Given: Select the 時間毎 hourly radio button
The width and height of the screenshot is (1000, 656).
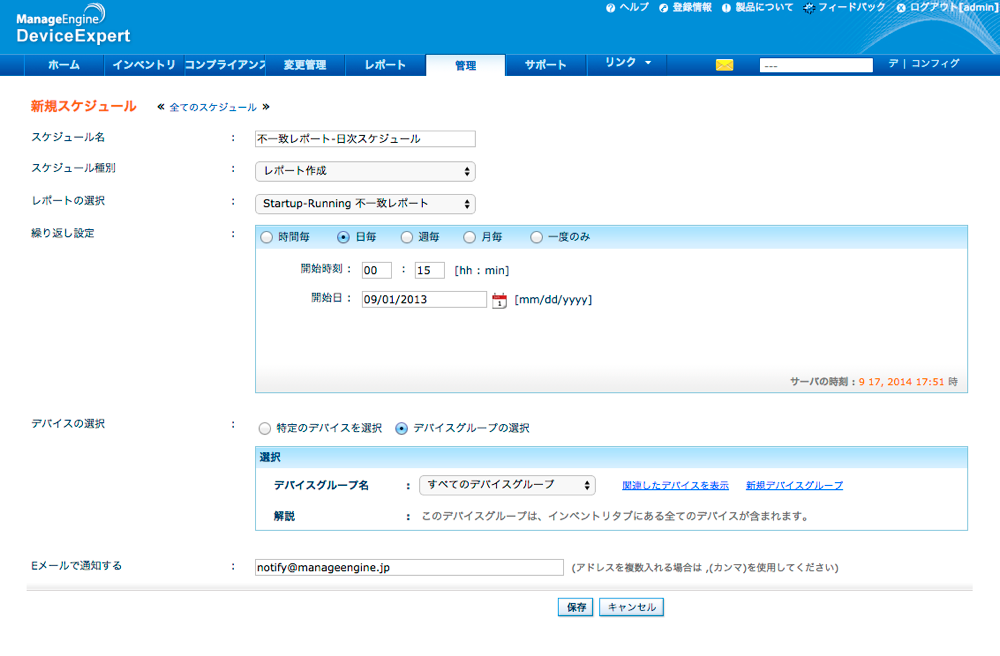Looking at the screenshot, I should (x=266, y=238).
